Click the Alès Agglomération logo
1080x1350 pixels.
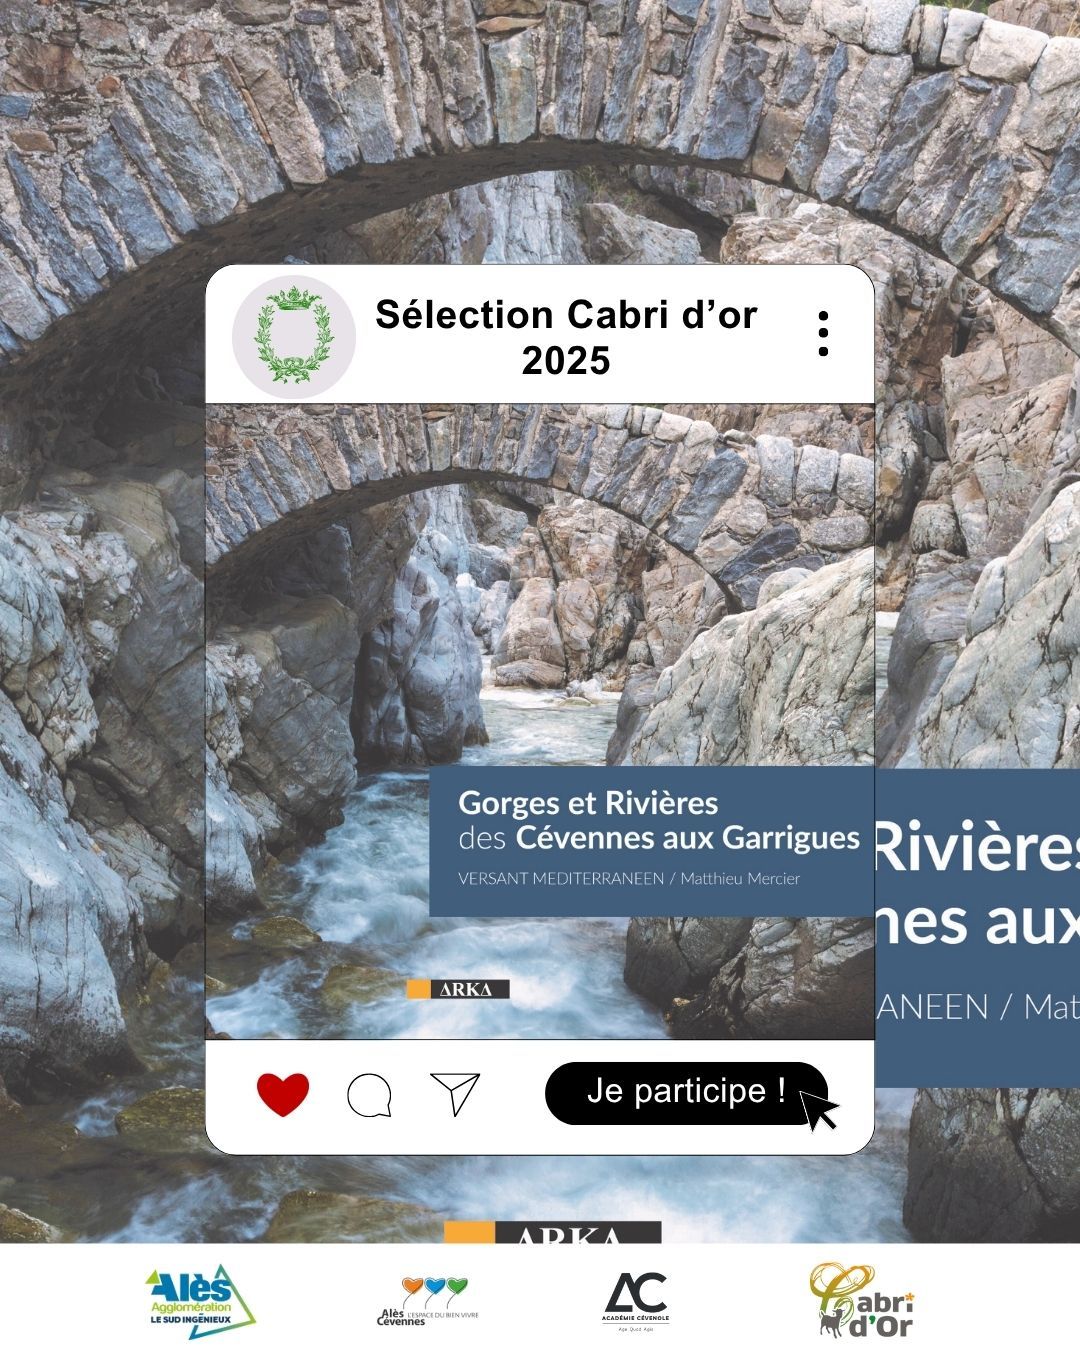(201, 1300)
